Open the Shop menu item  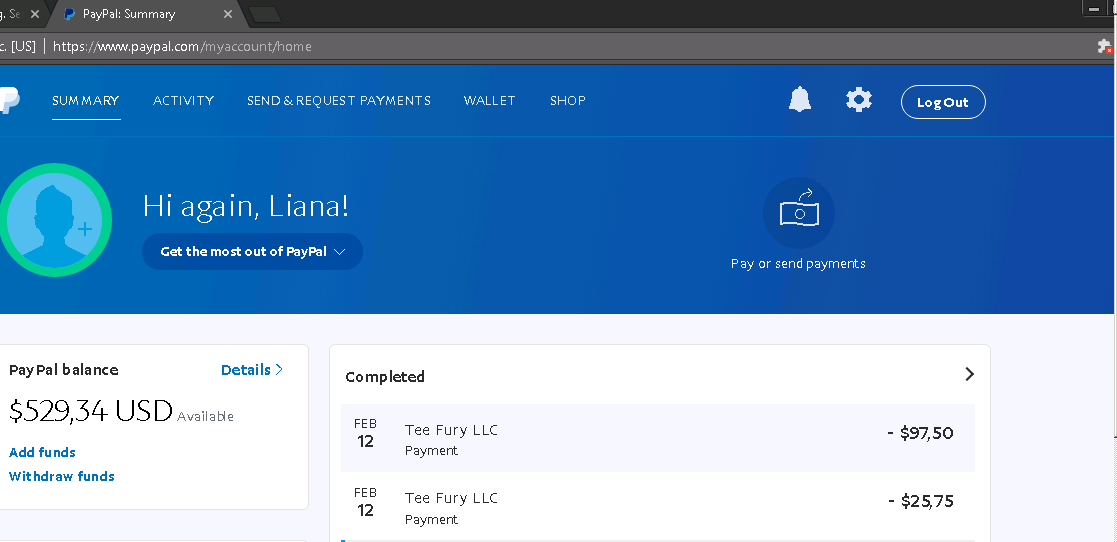click(568, 100)
